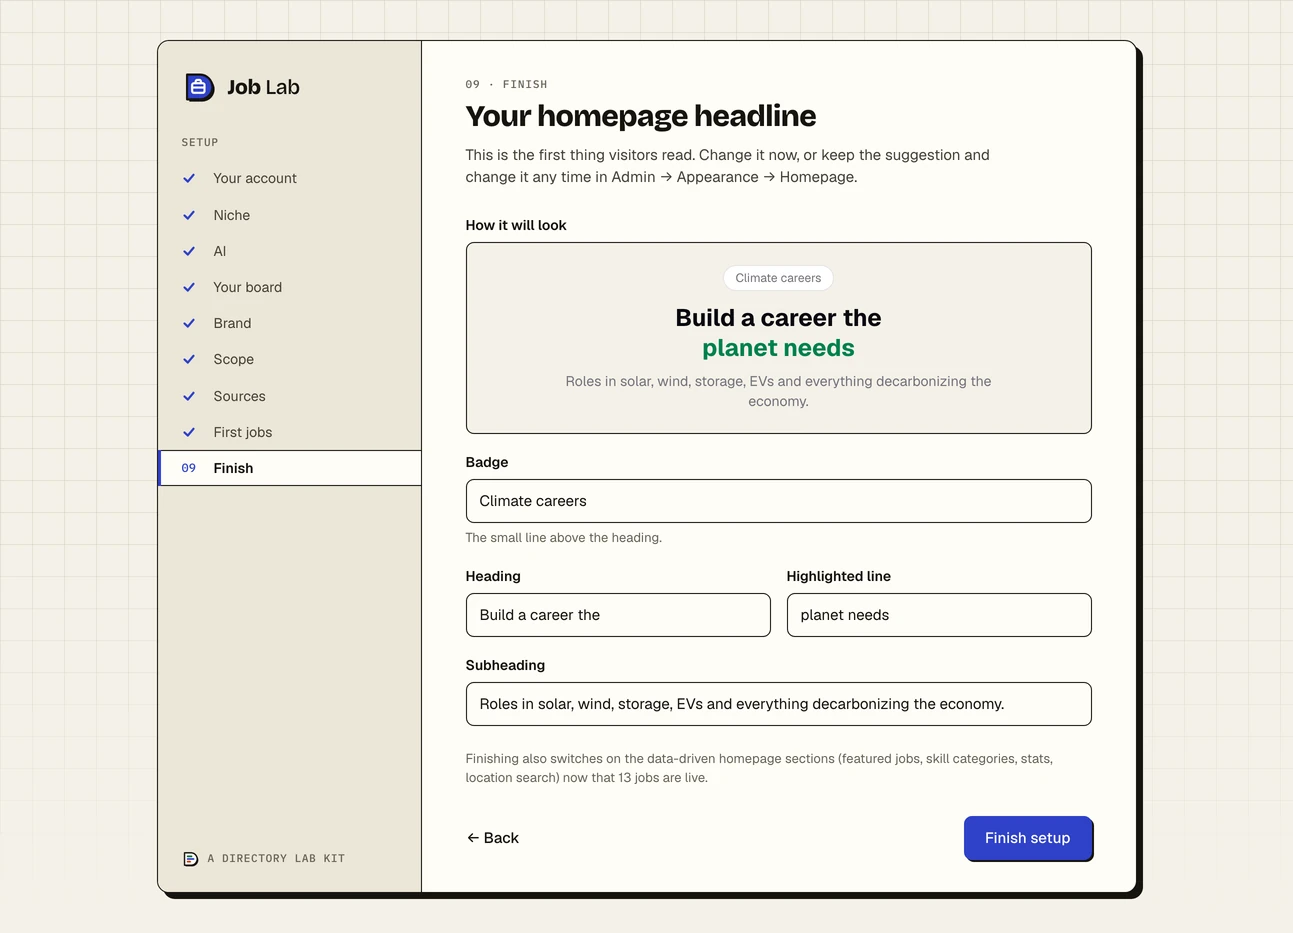
Task: Click the green 'planet needs' preview text
Action: (778, 348)
